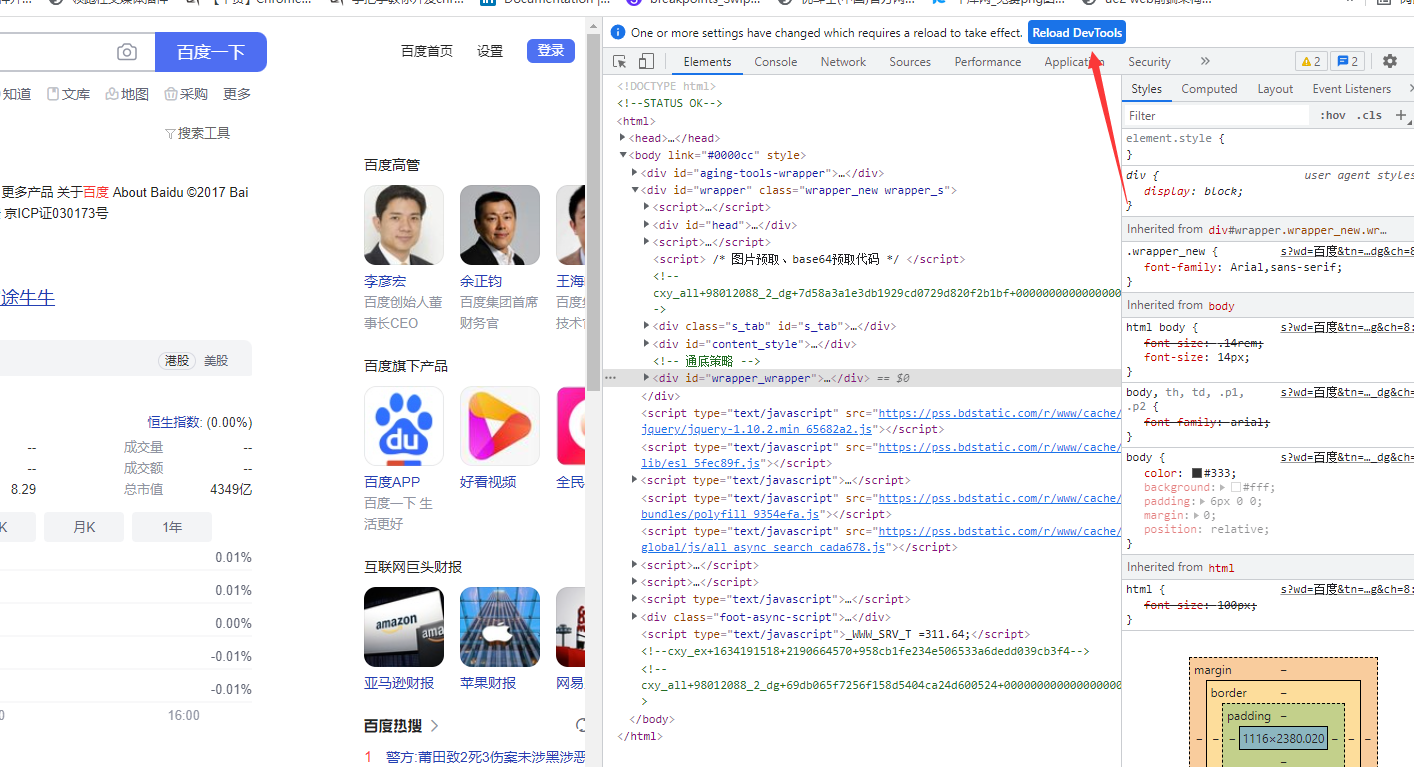This screenshot has height=767, width=1414.
Task: Toggle the :hov pseudo-class state control
Action: point(1332,115)
